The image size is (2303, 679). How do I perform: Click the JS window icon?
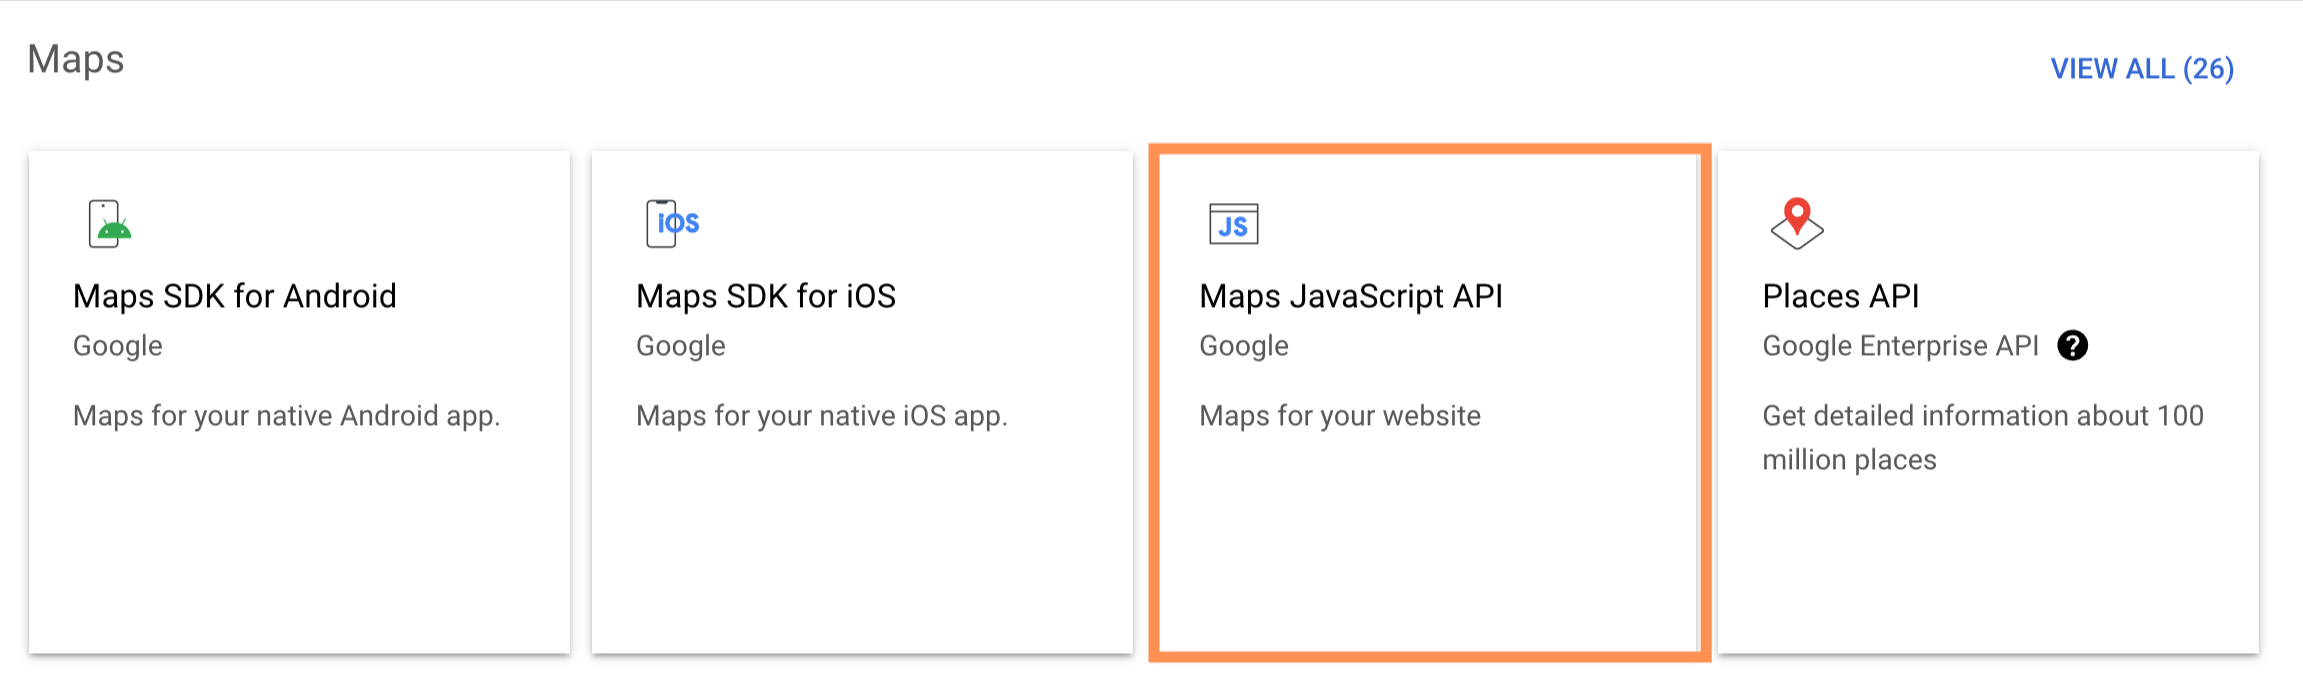[1233, 224]
